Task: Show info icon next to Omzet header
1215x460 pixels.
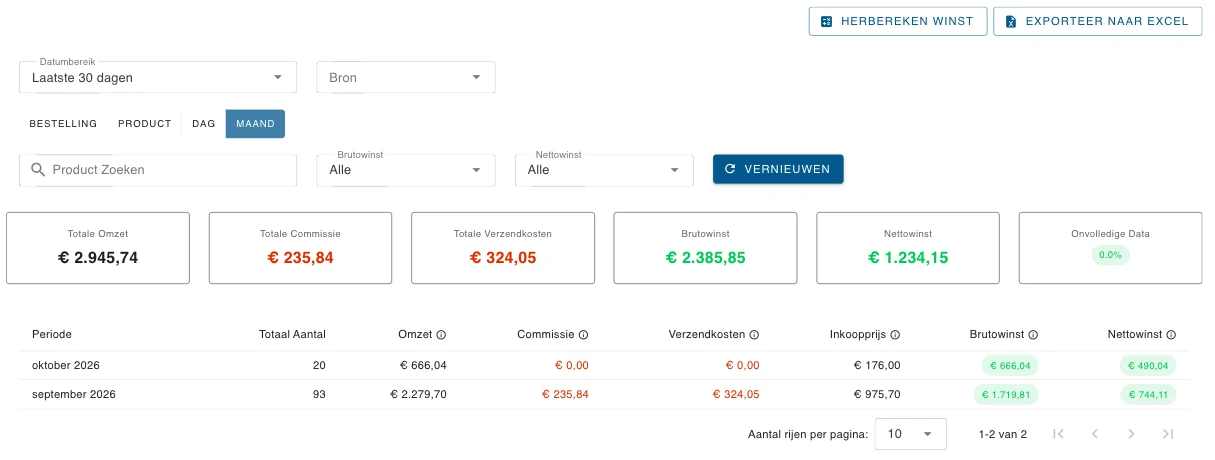Action: (441, 335)
